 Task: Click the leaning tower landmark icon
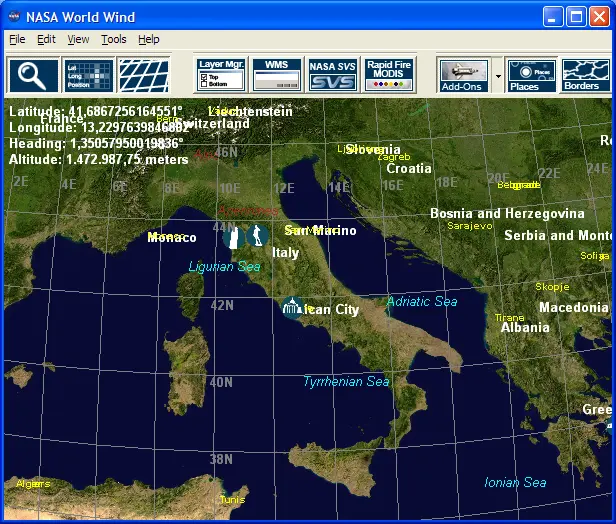[x=233, y=237]
